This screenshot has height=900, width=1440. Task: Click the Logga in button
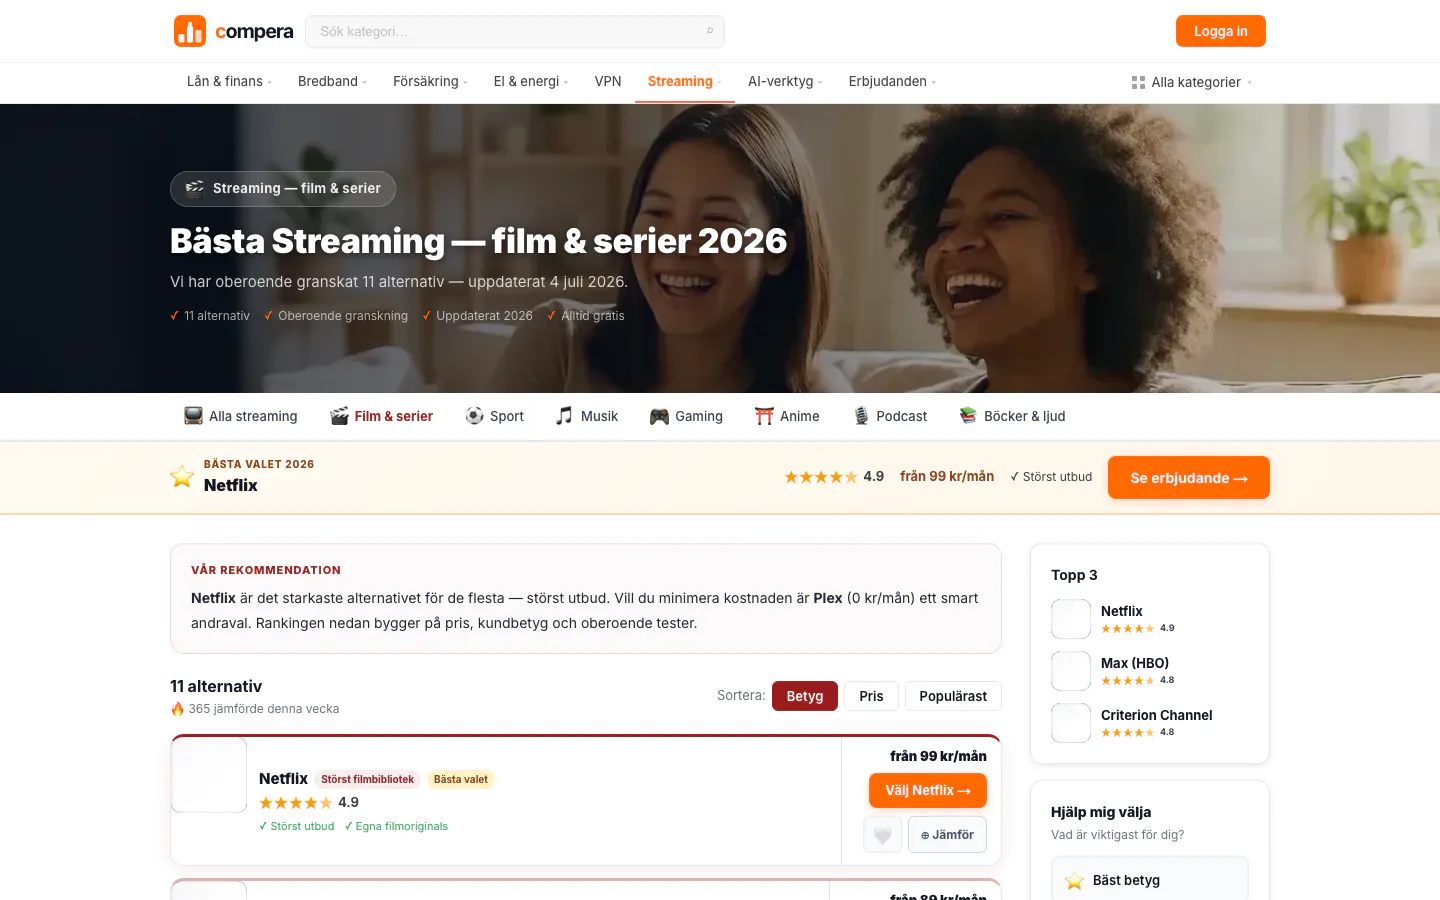click(1221, 31)
